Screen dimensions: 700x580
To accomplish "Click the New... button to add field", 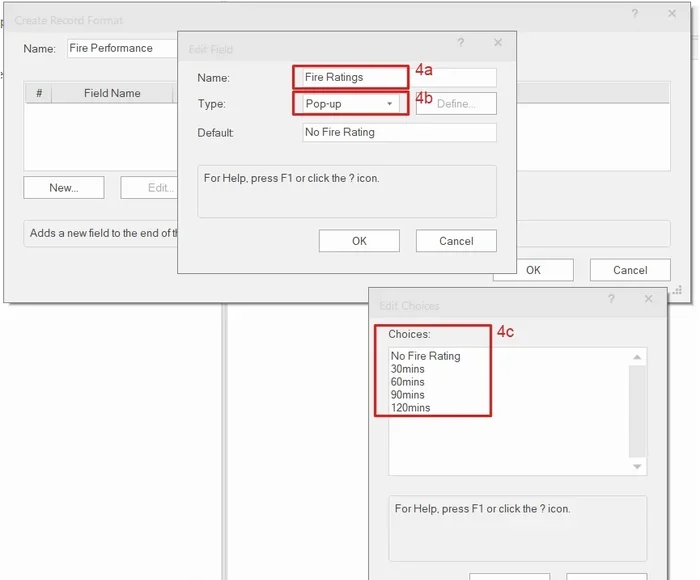I will pos(63,187).
